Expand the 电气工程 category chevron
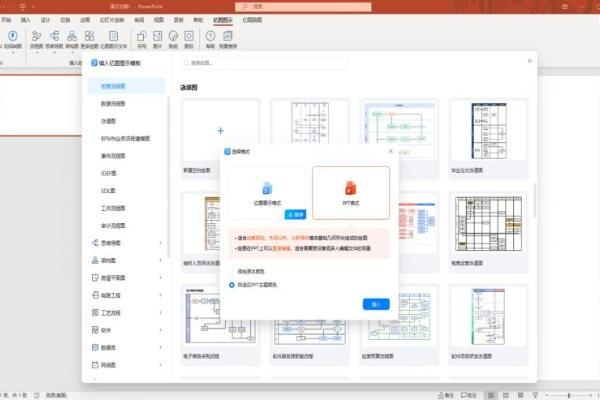600x400 pixels. tap(160, 295)
